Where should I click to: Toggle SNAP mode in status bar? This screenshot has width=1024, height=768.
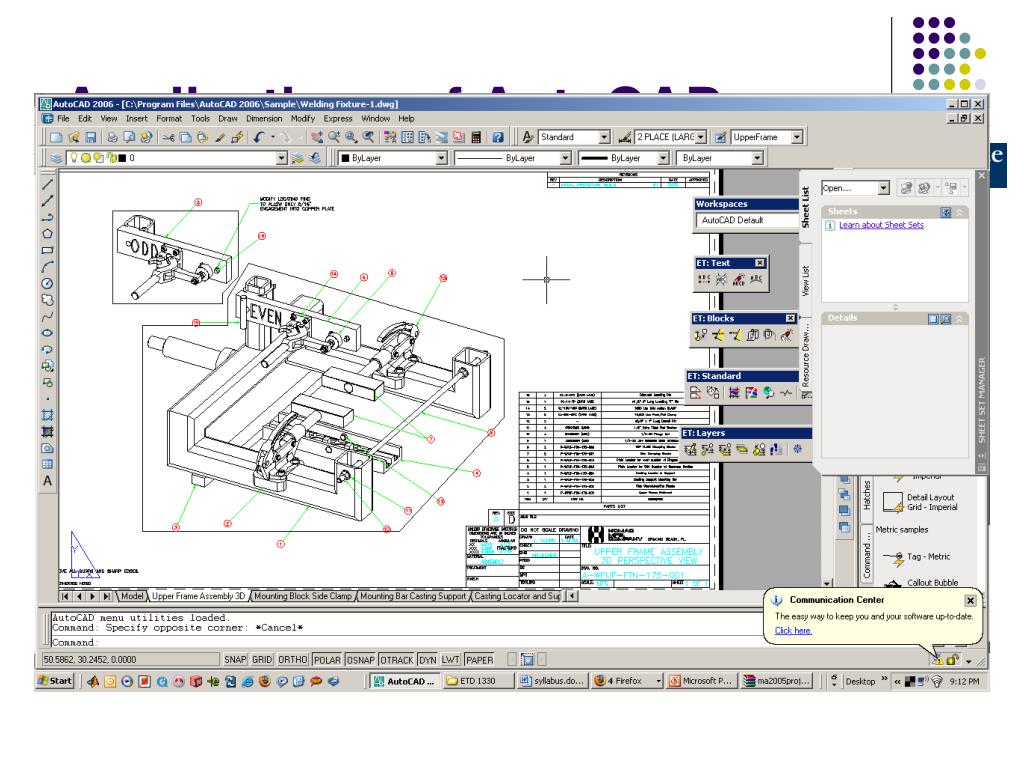click(x=235, y=660)
